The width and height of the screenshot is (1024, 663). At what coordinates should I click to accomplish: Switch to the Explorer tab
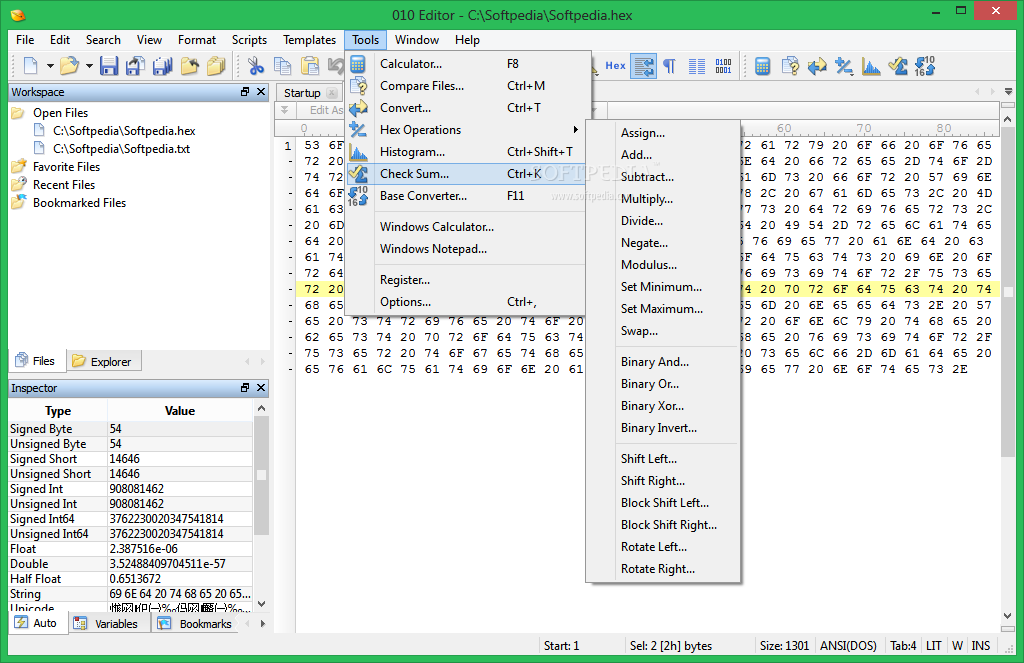[103, 361]
